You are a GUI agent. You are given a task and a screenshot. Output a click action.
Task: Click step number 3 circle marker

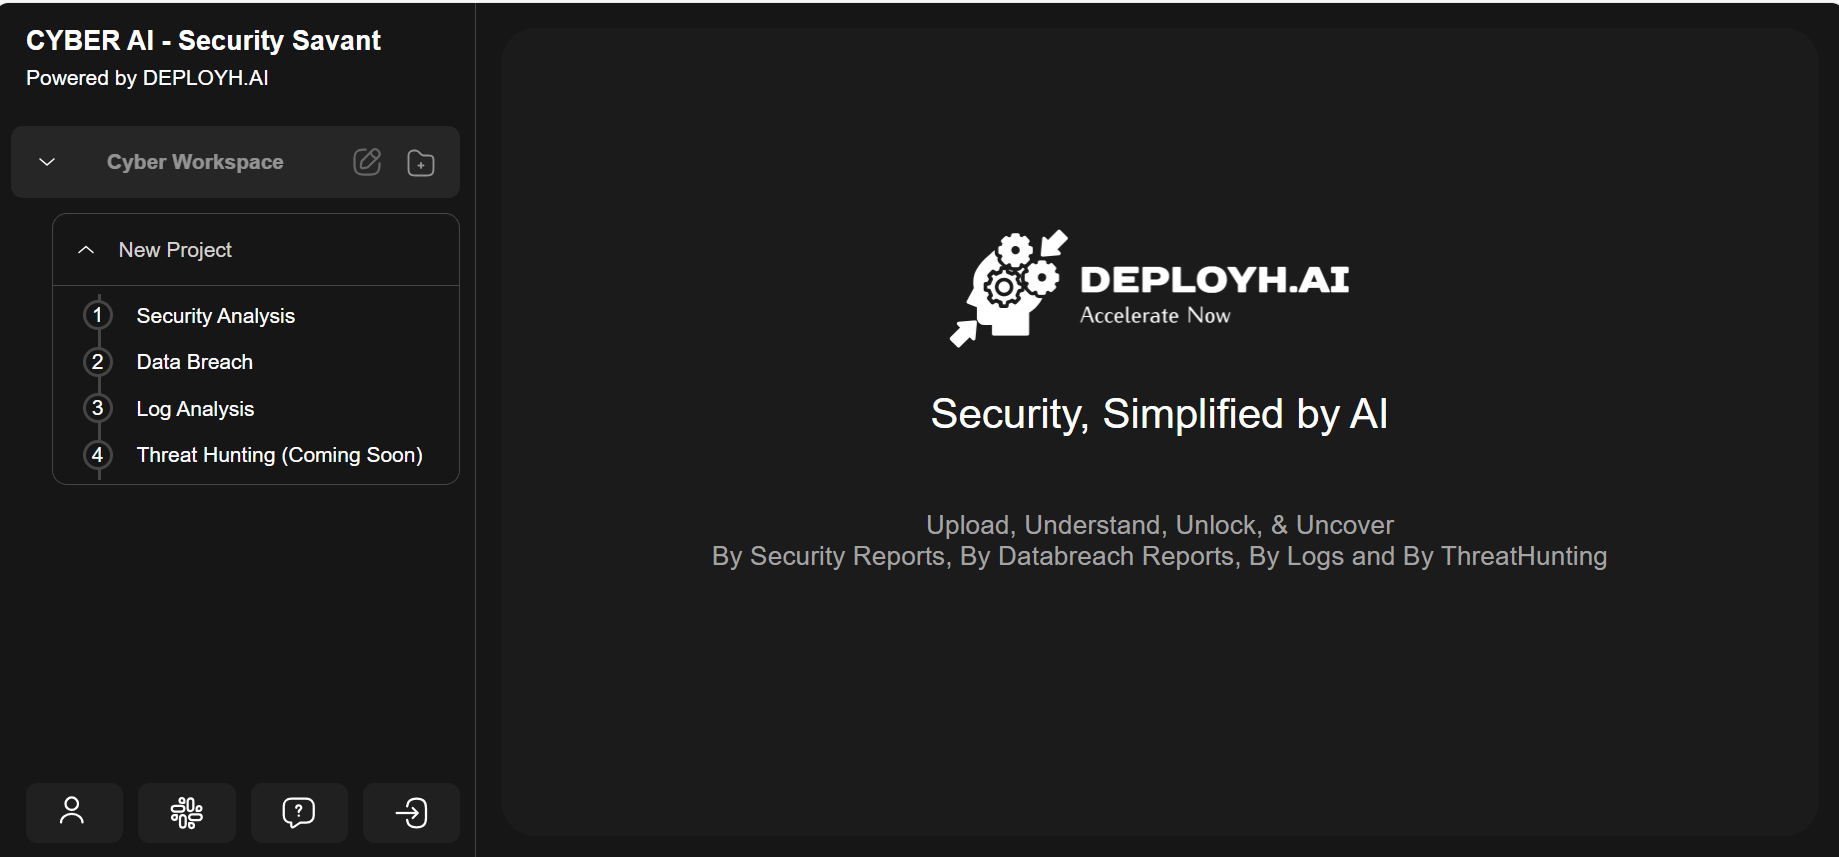[x=98, y=408]
